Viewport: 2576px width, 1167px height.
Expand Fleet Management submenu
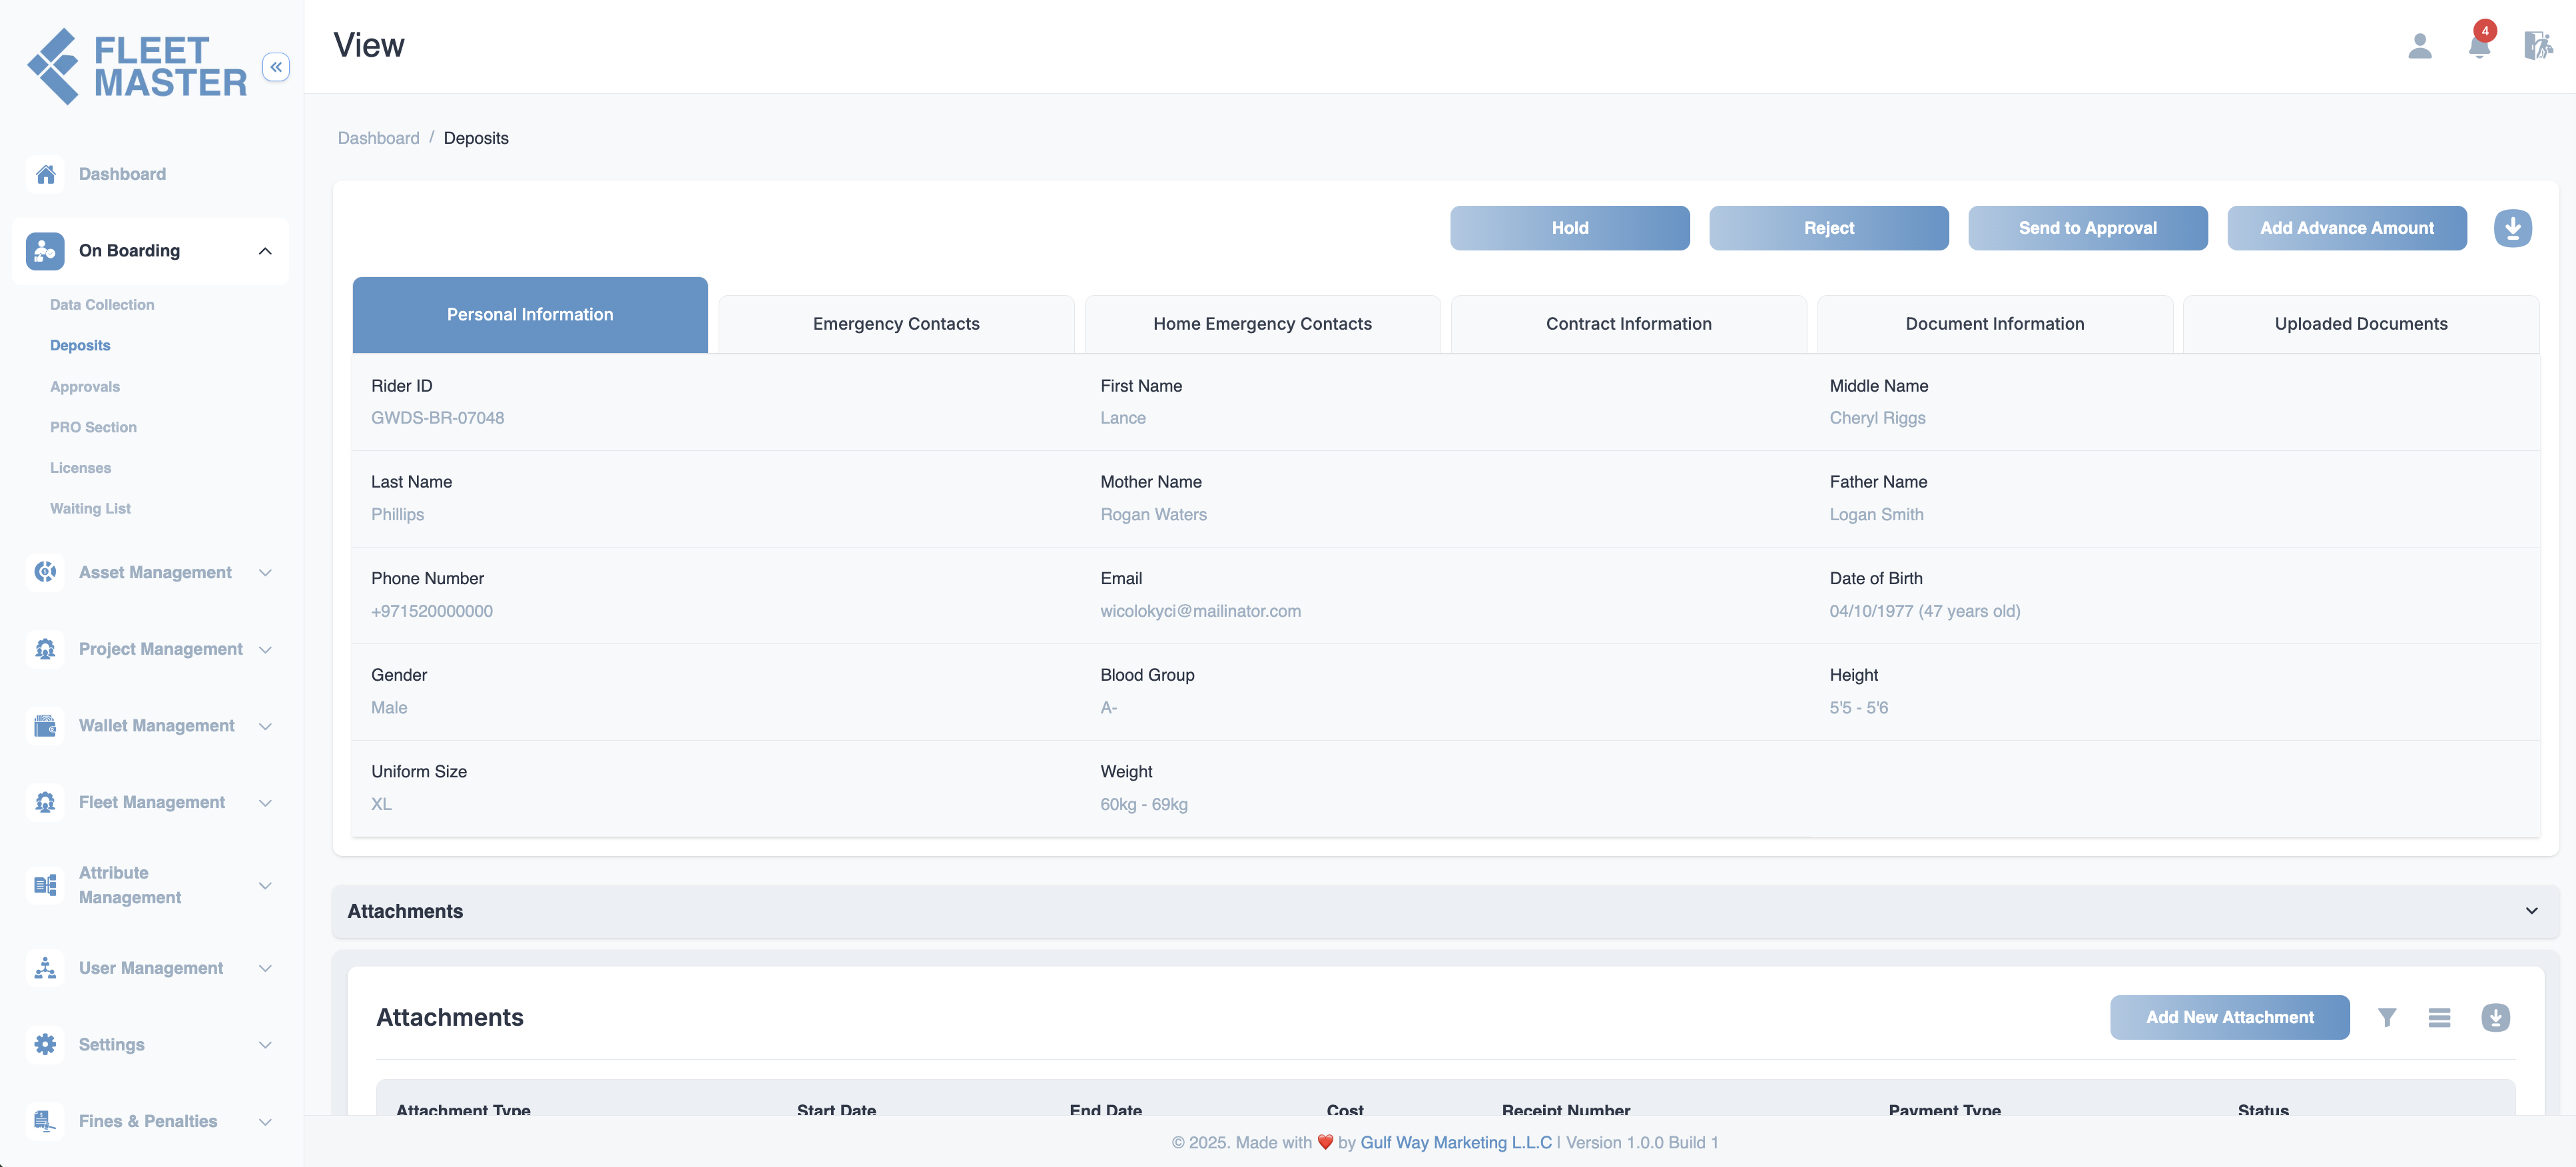(265, 803)
